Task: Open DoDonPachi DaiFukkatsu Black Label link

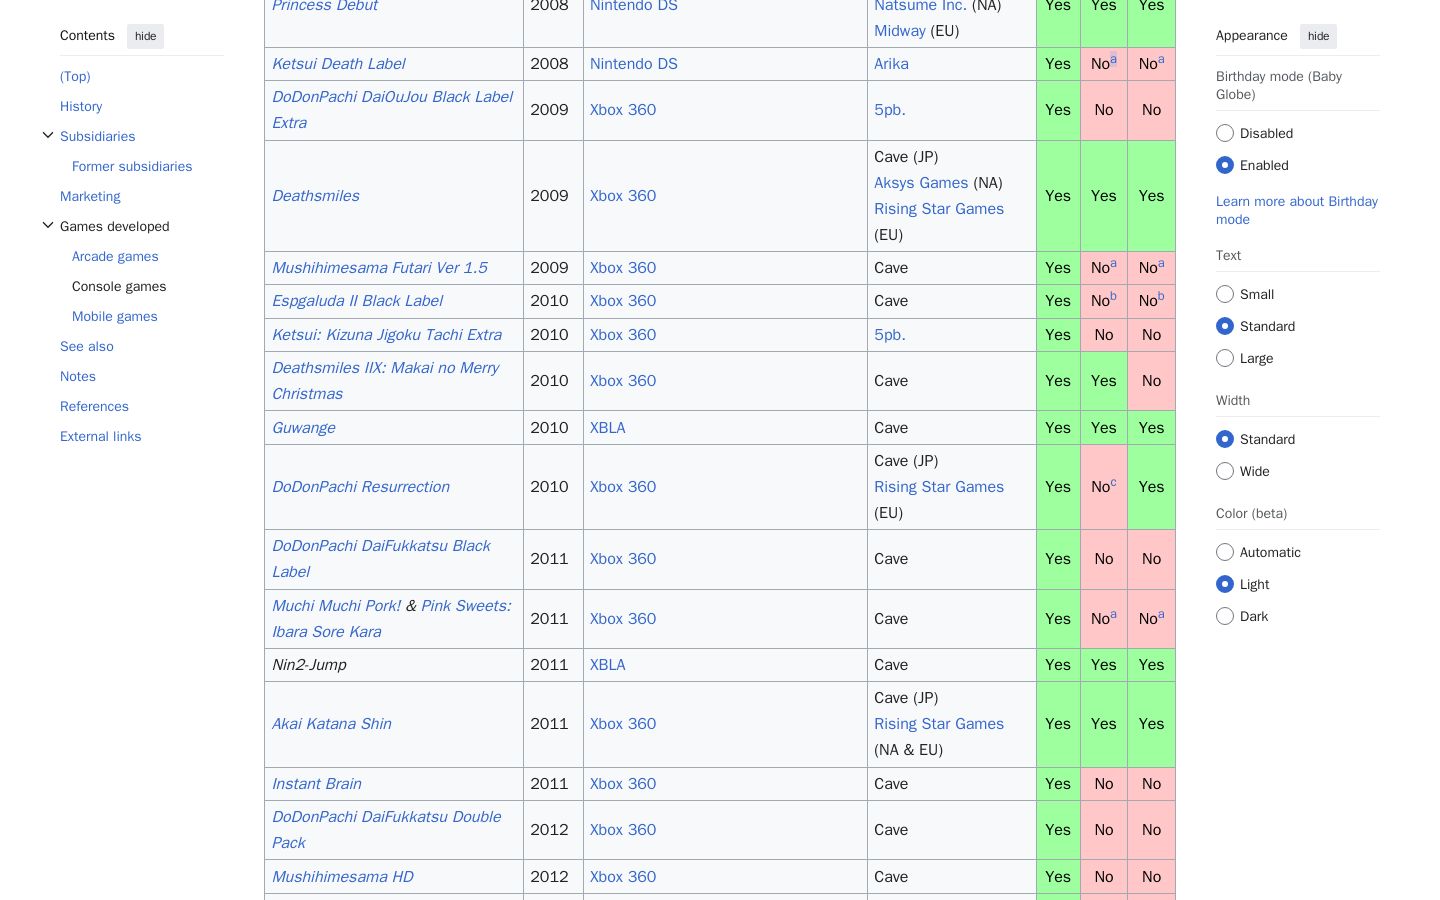Action: pos(381,559)
